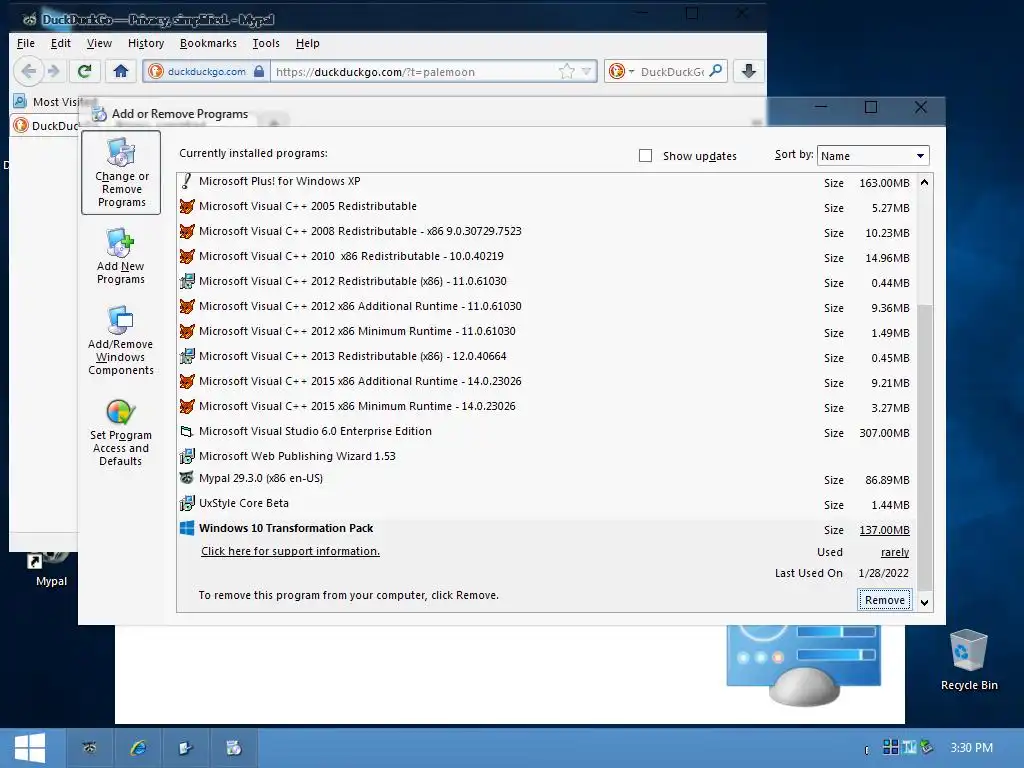Open the History menu in Mypal
Viewport: 1024px width, 768px height.
(146, 43)
